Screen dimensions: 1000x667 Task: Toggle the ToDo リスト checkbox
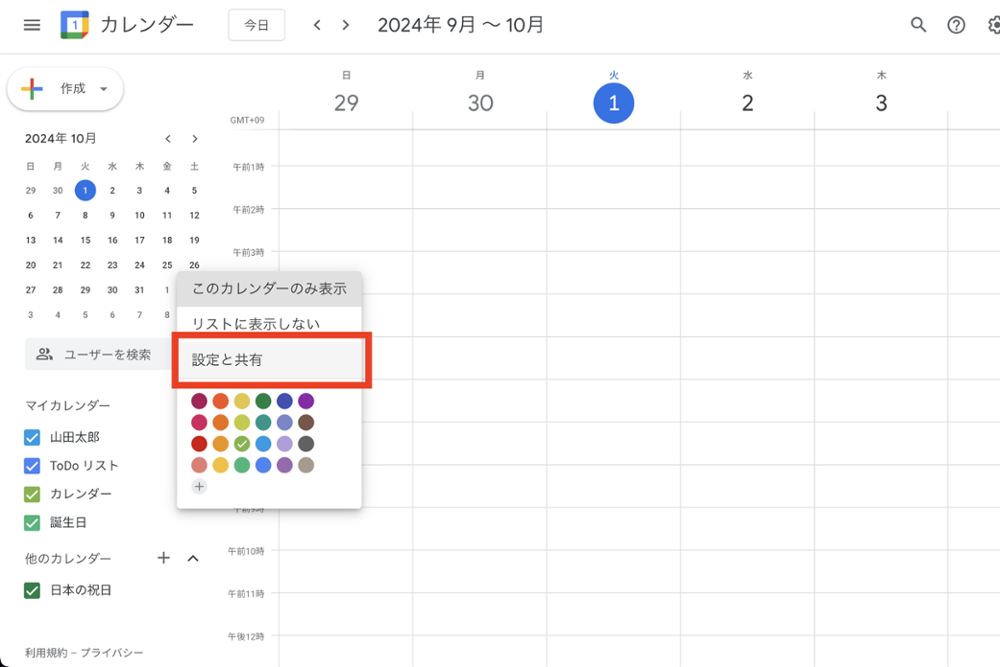coord(32,465)
